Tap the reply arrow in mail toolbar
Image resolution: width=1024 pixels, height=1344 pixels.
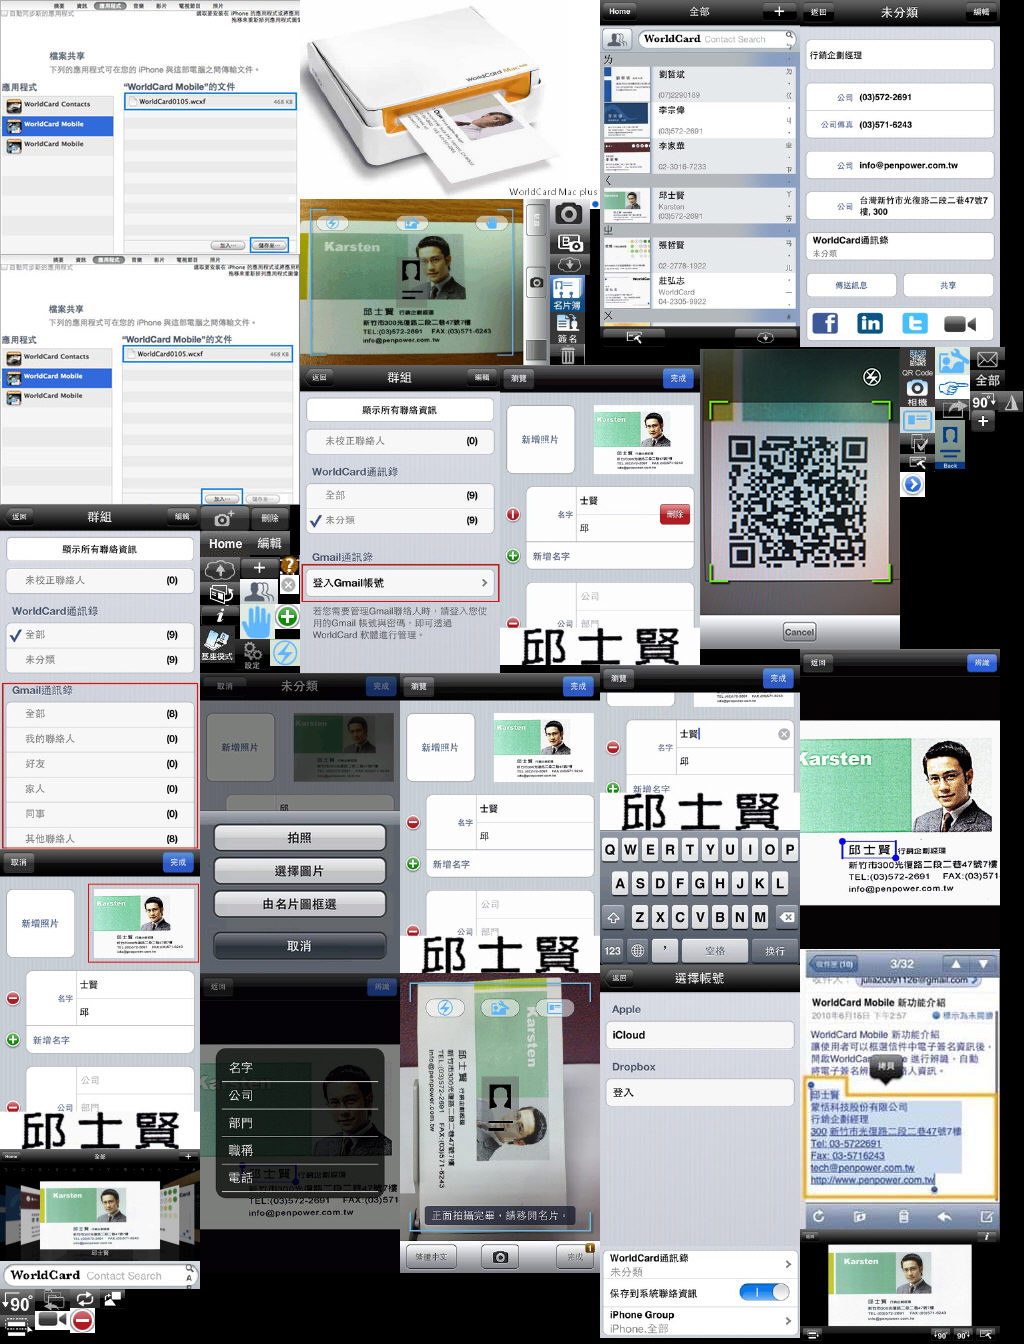[x=944, y=1217]
